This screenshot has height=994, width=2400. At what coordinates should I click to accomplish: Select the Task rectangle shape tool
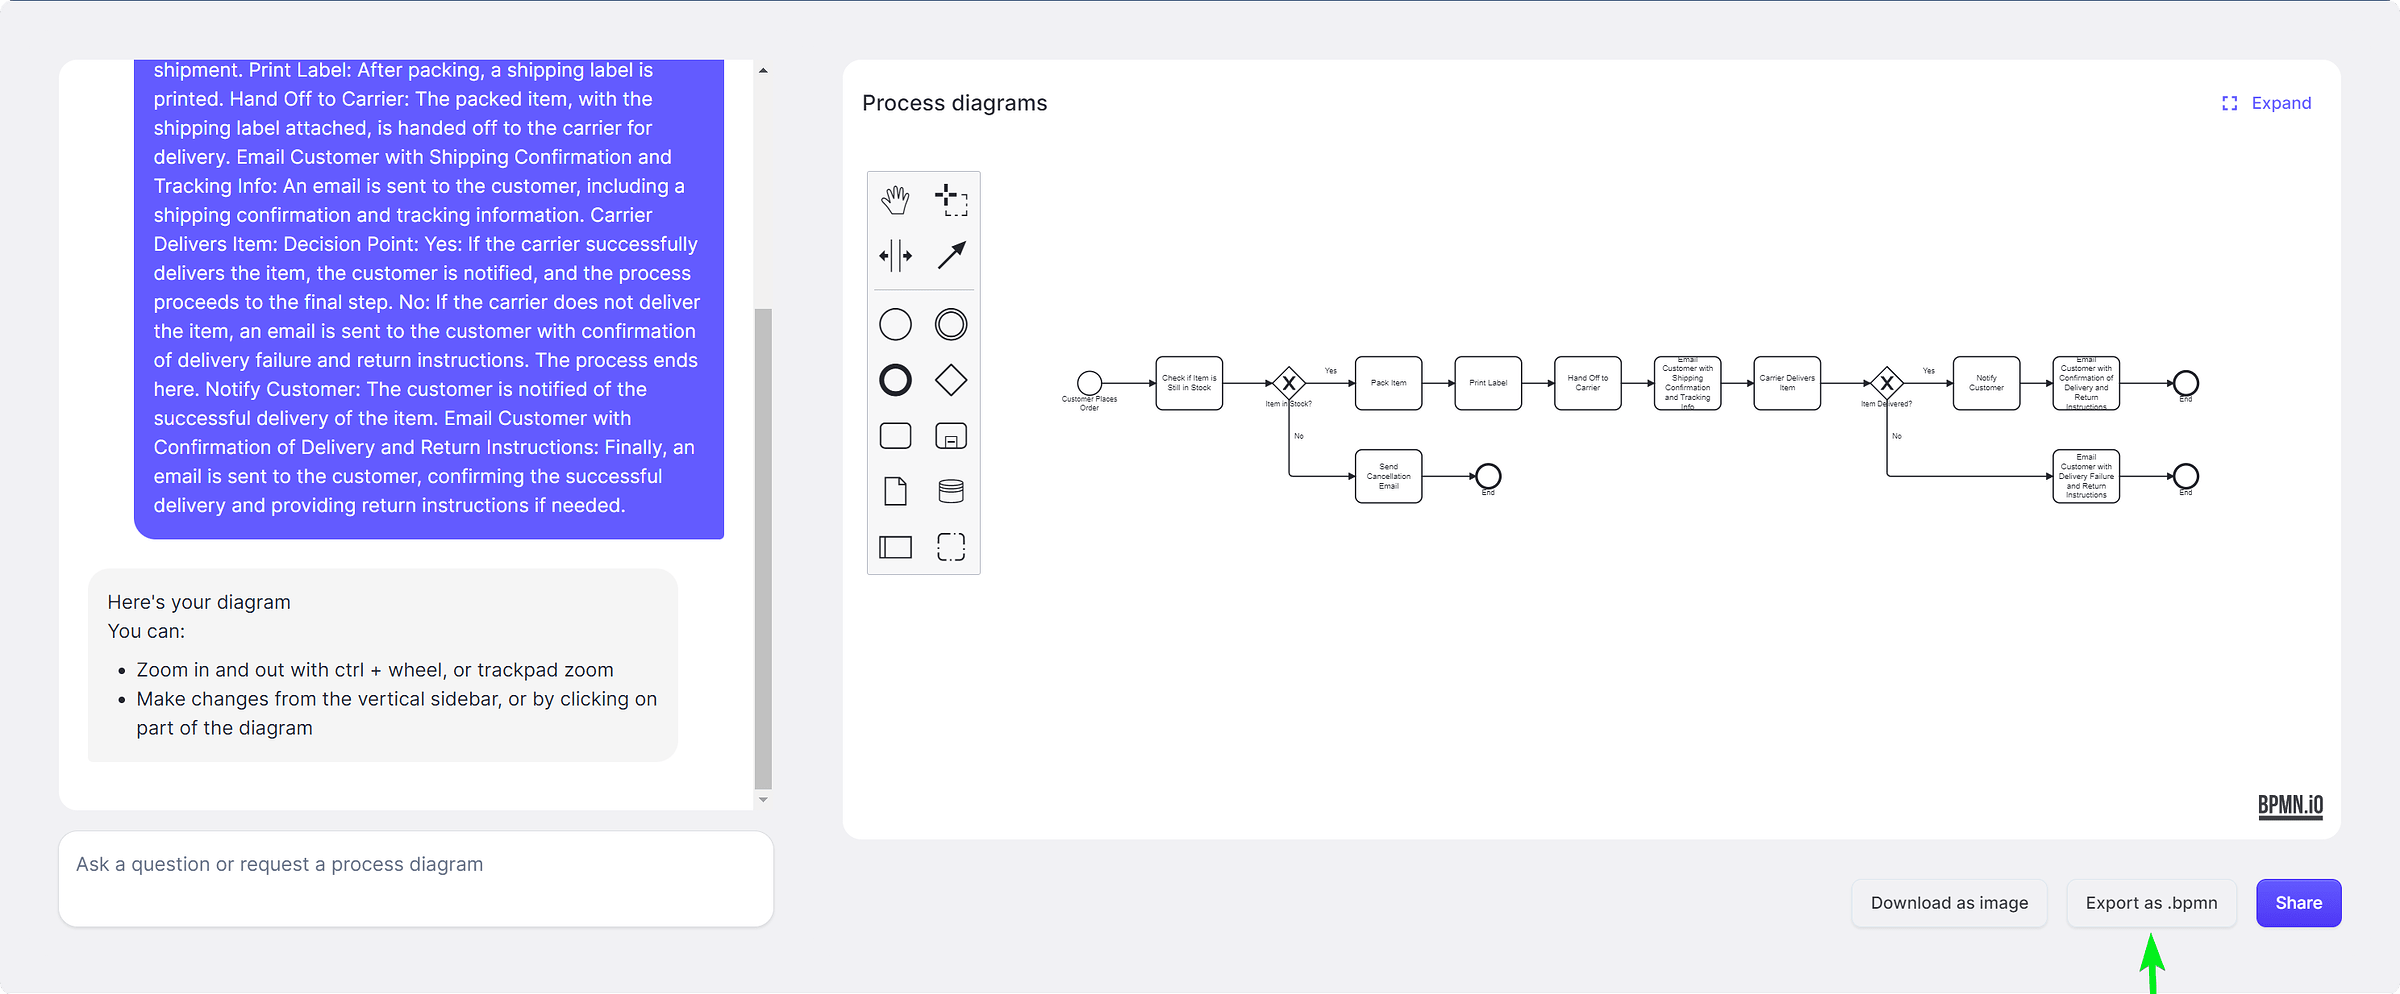(895, 435)
